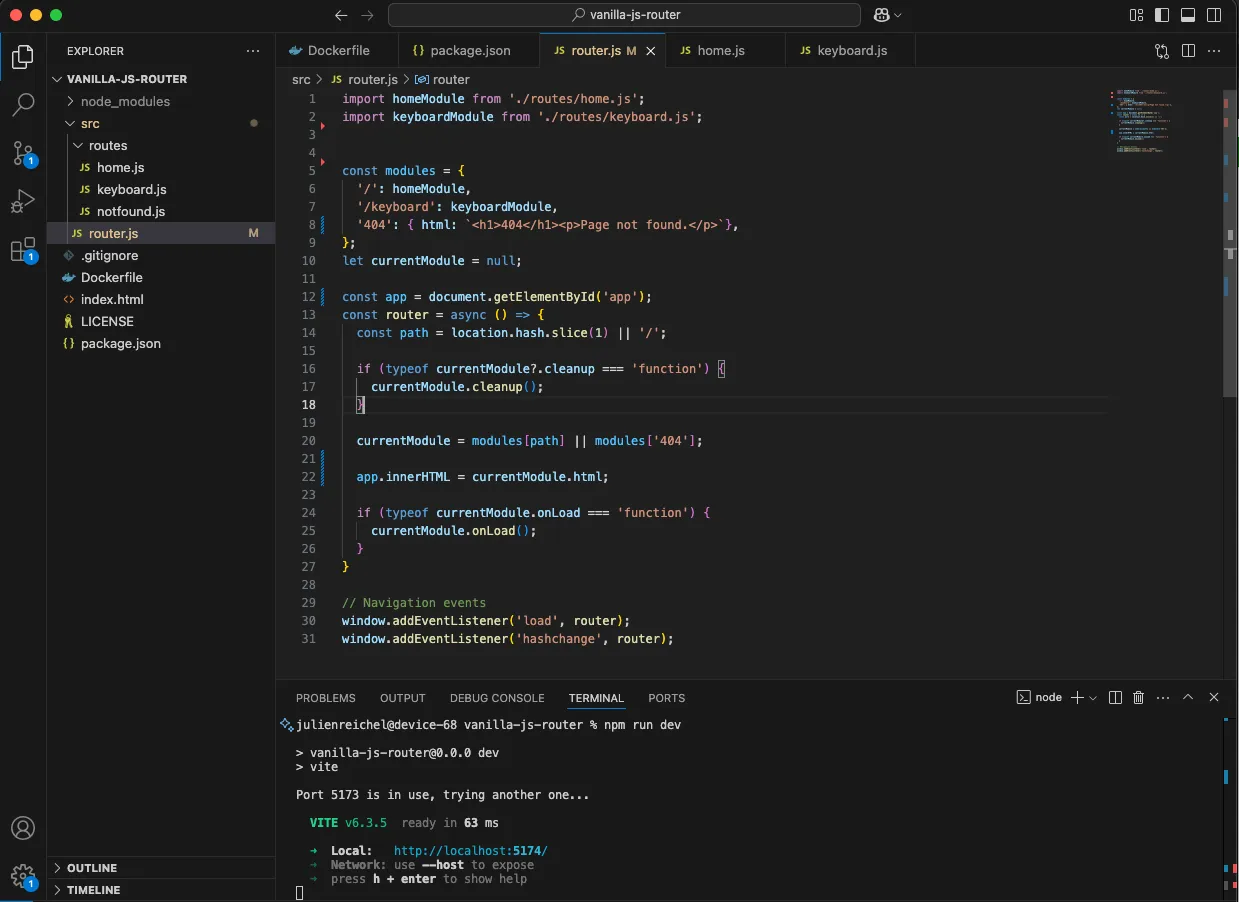
Task: Collapse the src folder
Action: coord(161,123)
